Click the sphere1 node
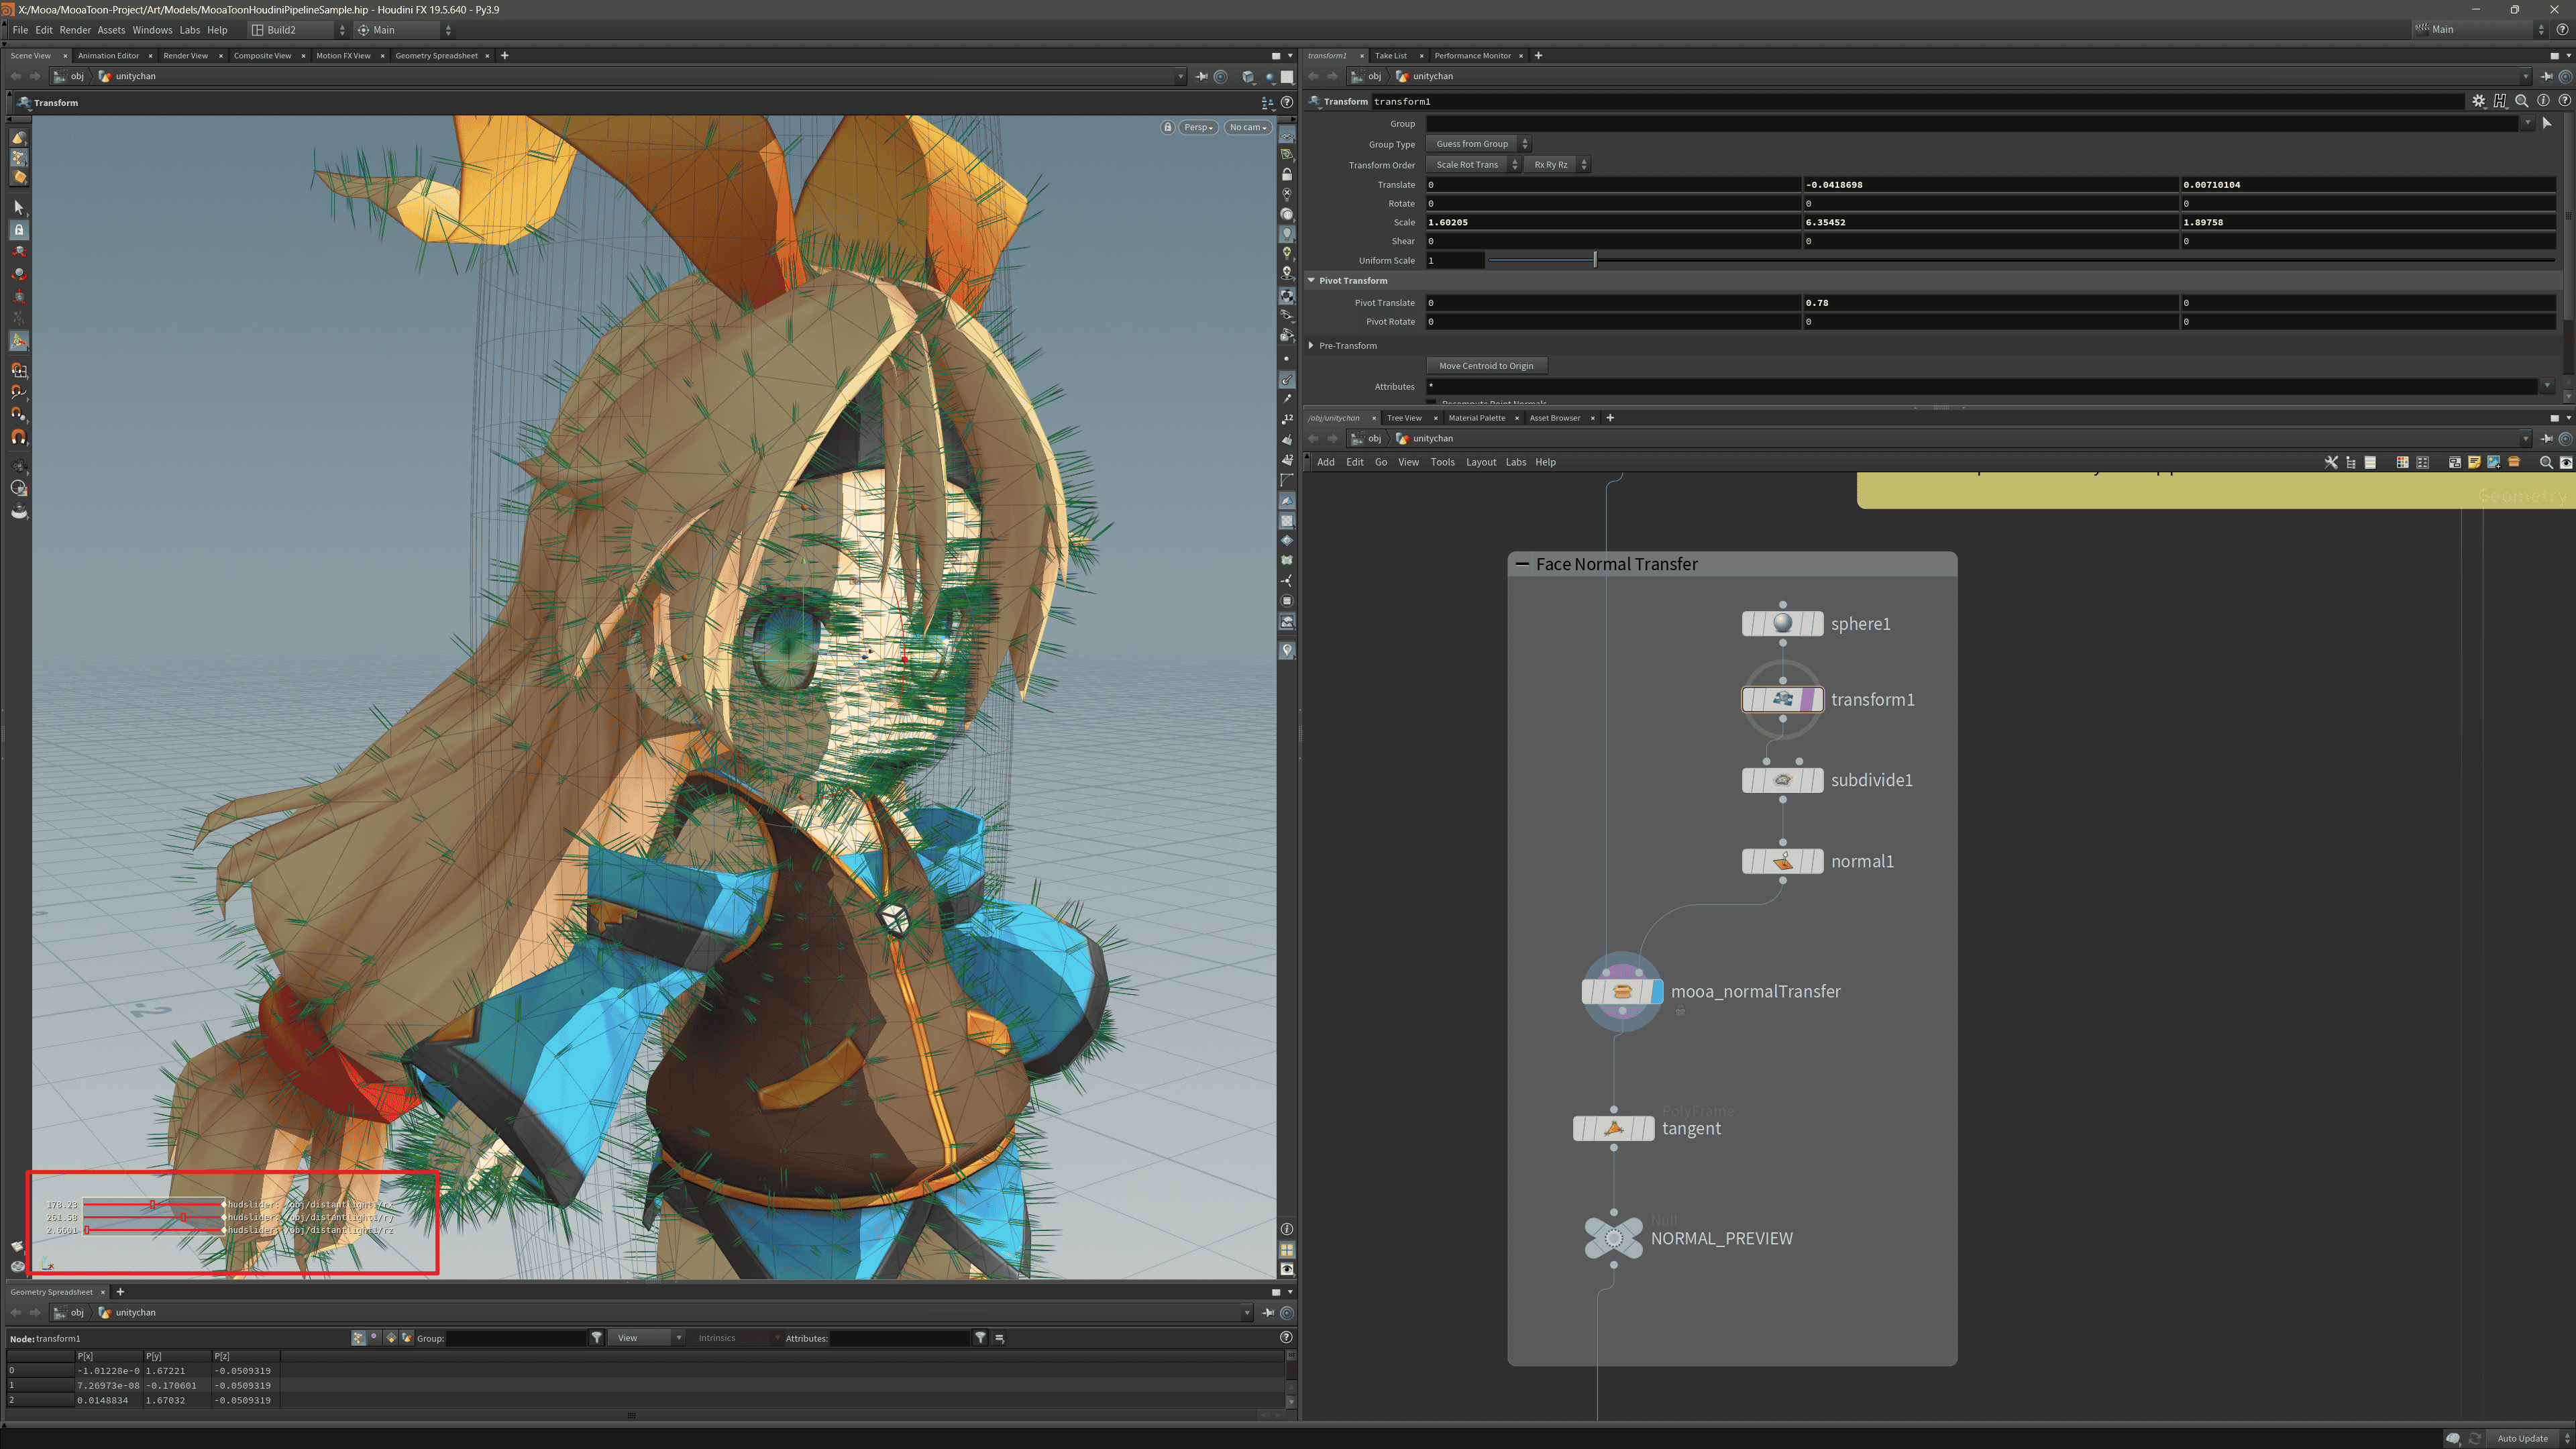Viewport: 2576px width, 1449px height. point(1782,624)
